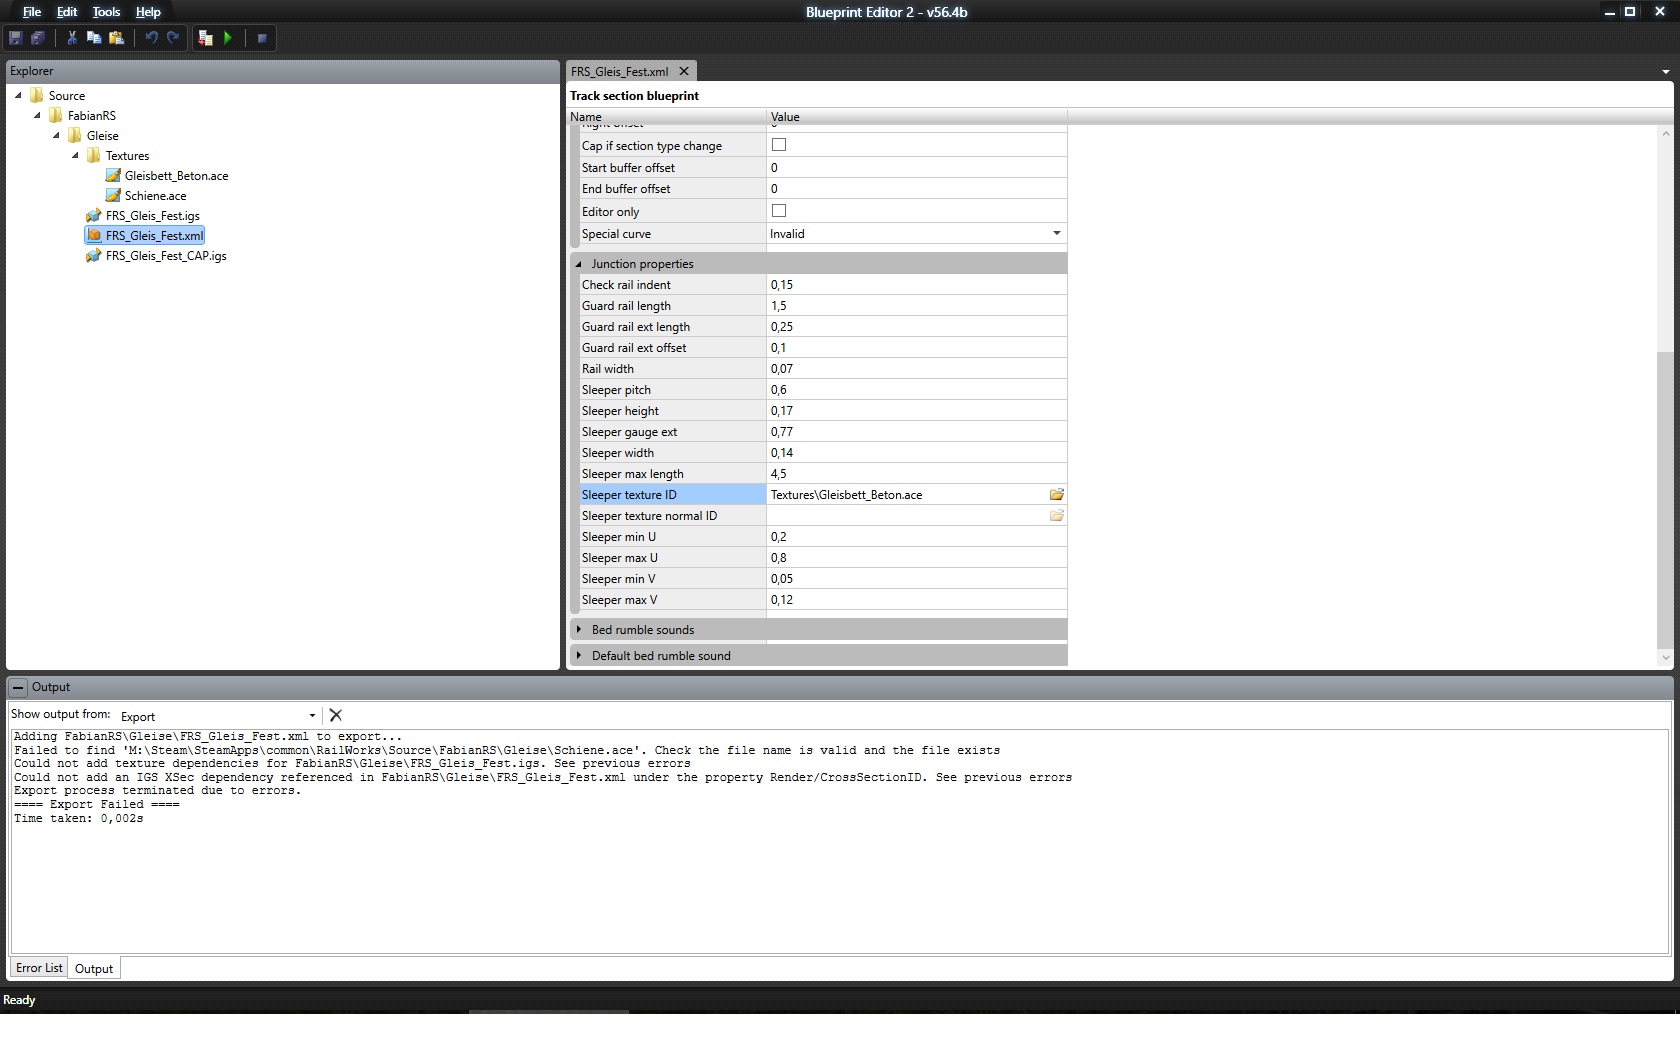Click the Start buffer offset value field
Viewport: 1680px width, 1050px height.
(x=917, y=168)
